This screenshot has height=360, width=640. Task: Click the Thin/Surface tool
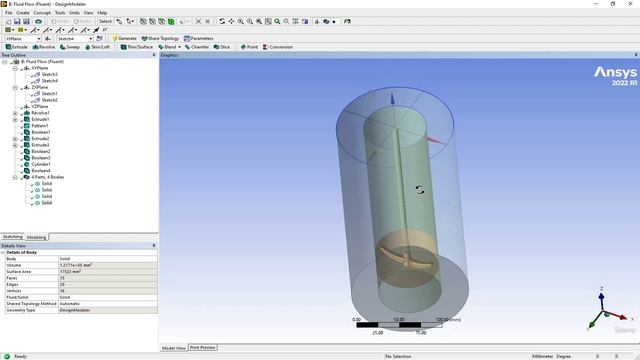137,47
